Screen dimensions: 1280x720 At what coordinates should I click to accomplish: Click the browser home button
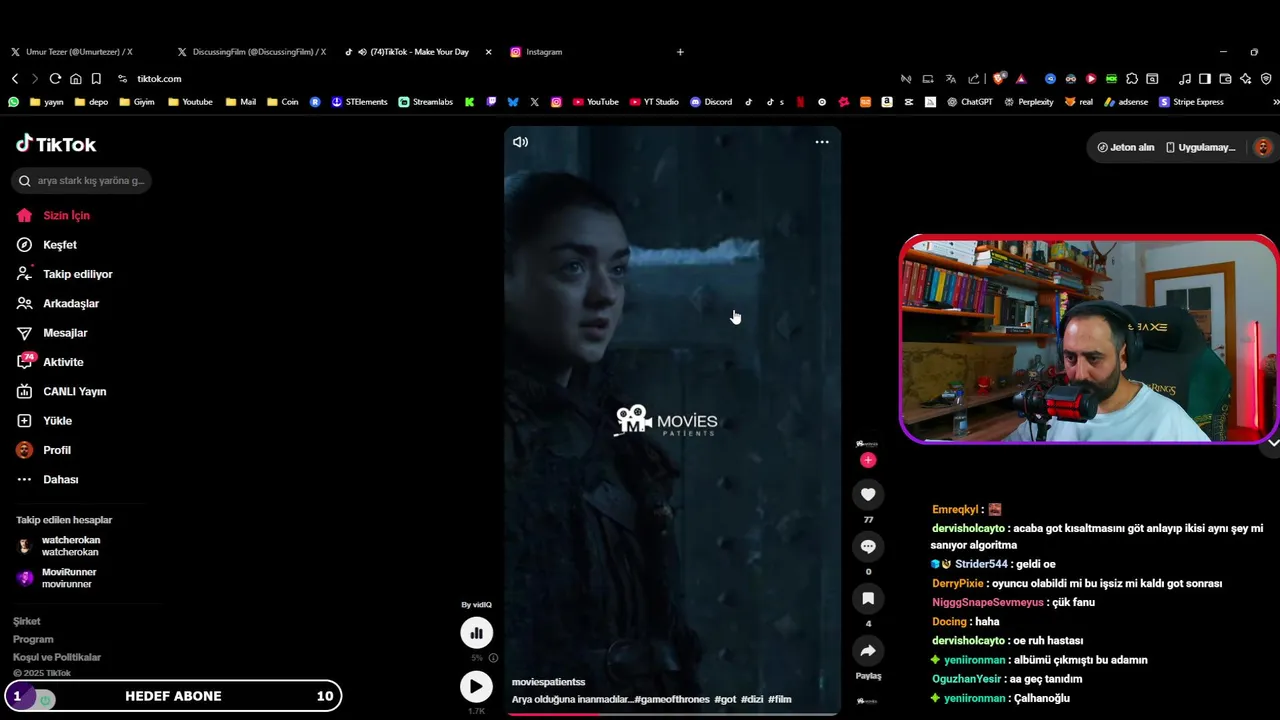coord(75,79)
